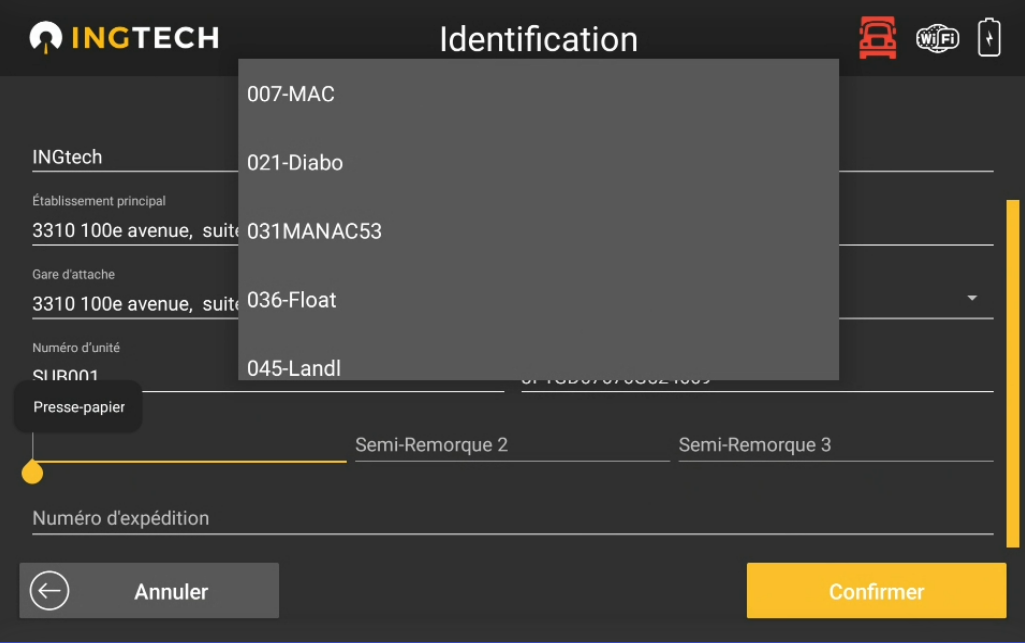1025x643 pixels.
Task: Focus the Semi-Remorque 3 field
Action: (835, 445)
